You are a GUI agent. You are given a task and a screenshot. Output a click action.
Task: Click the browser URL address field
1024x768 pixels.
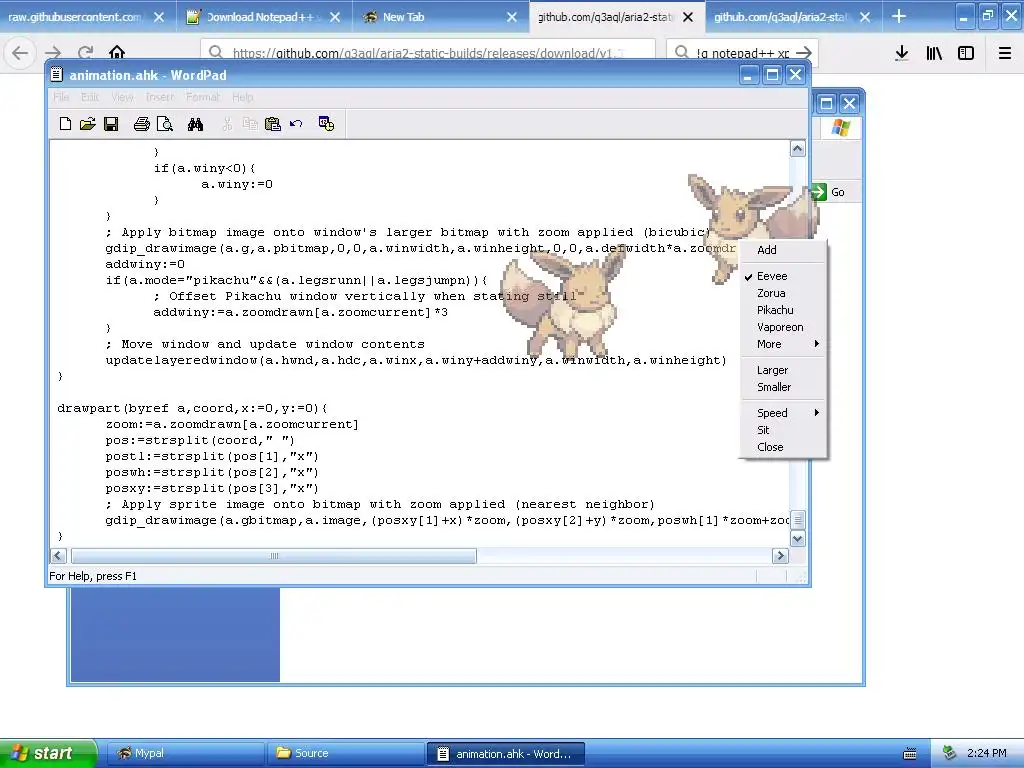428,53
